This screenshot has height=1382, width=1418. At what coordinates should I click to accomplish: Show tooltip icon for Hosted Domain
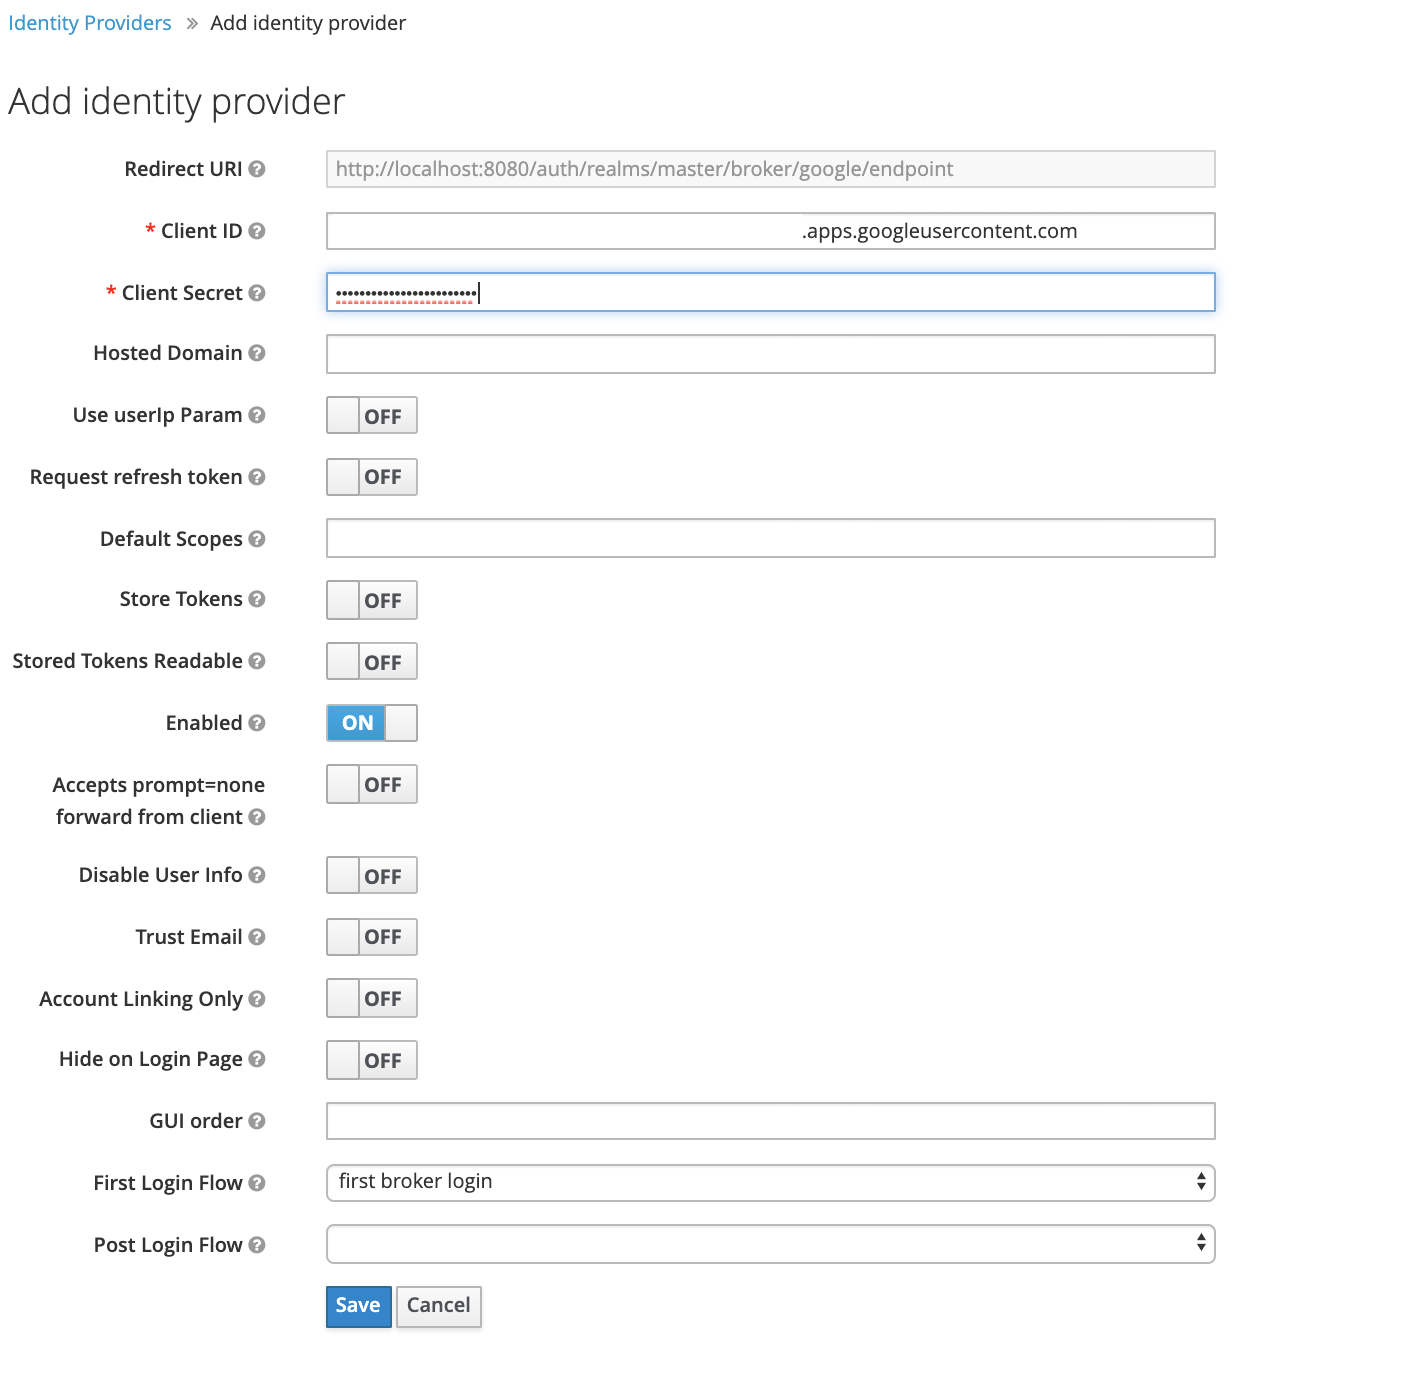[257, 353]
